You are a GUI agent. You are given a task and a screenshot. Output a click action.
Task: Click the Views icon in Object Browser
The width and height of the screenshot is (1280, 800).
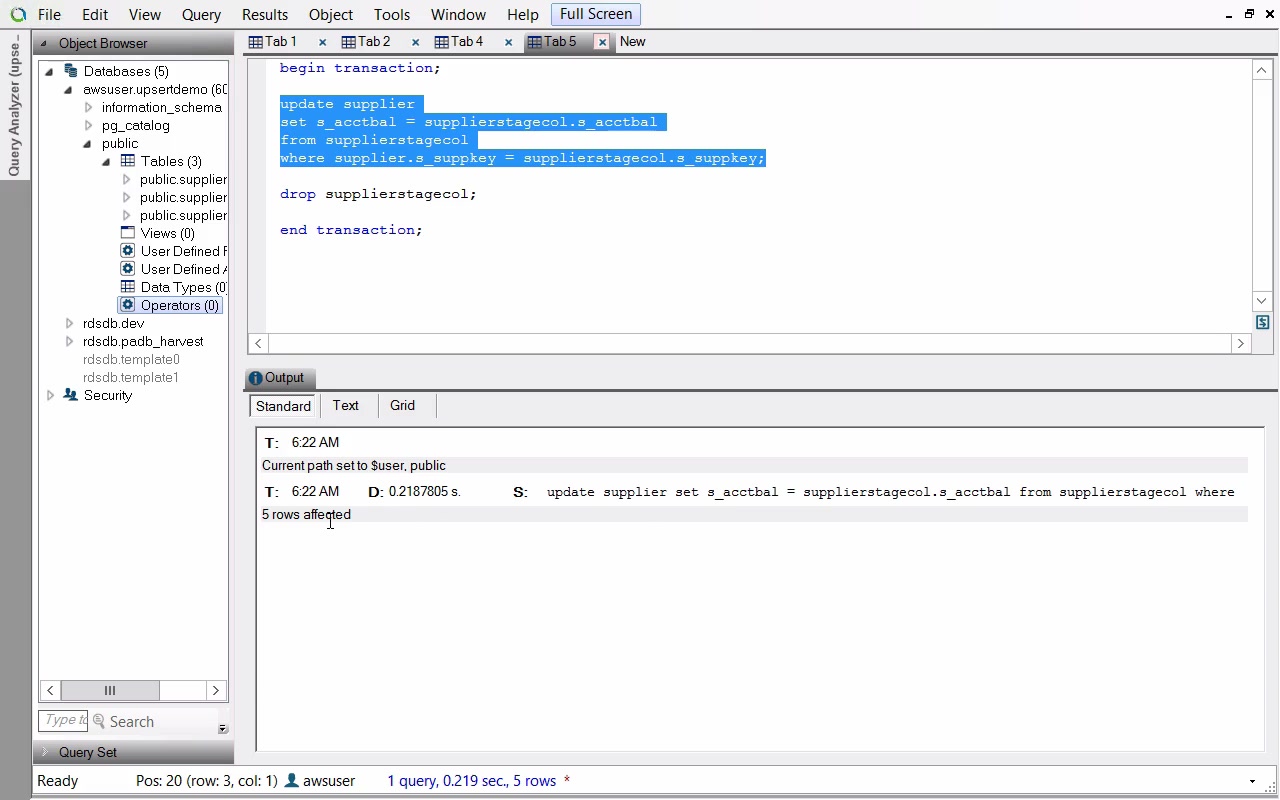pos(128,233)
